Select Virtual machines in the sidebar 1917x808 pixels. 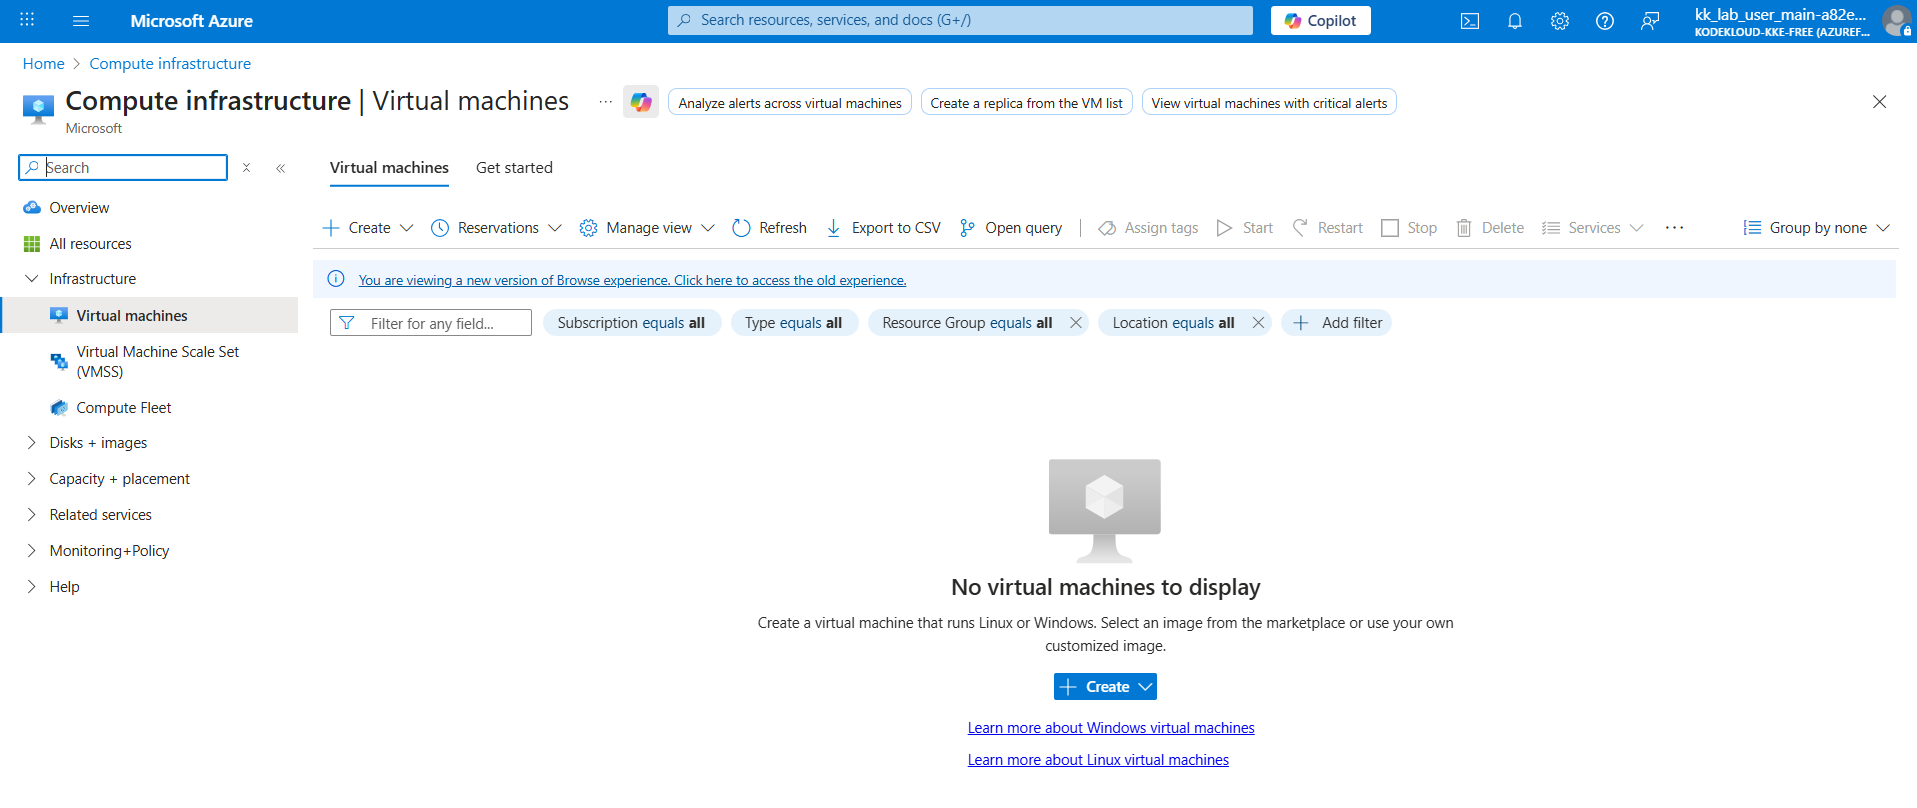click(150, 315)
